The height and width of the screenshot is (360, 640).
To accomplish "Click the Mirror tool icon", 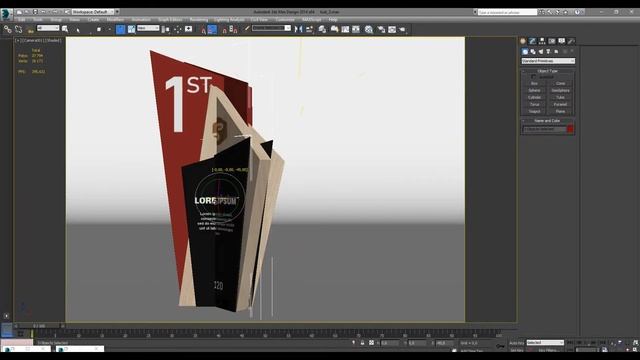I will [299, 29].
